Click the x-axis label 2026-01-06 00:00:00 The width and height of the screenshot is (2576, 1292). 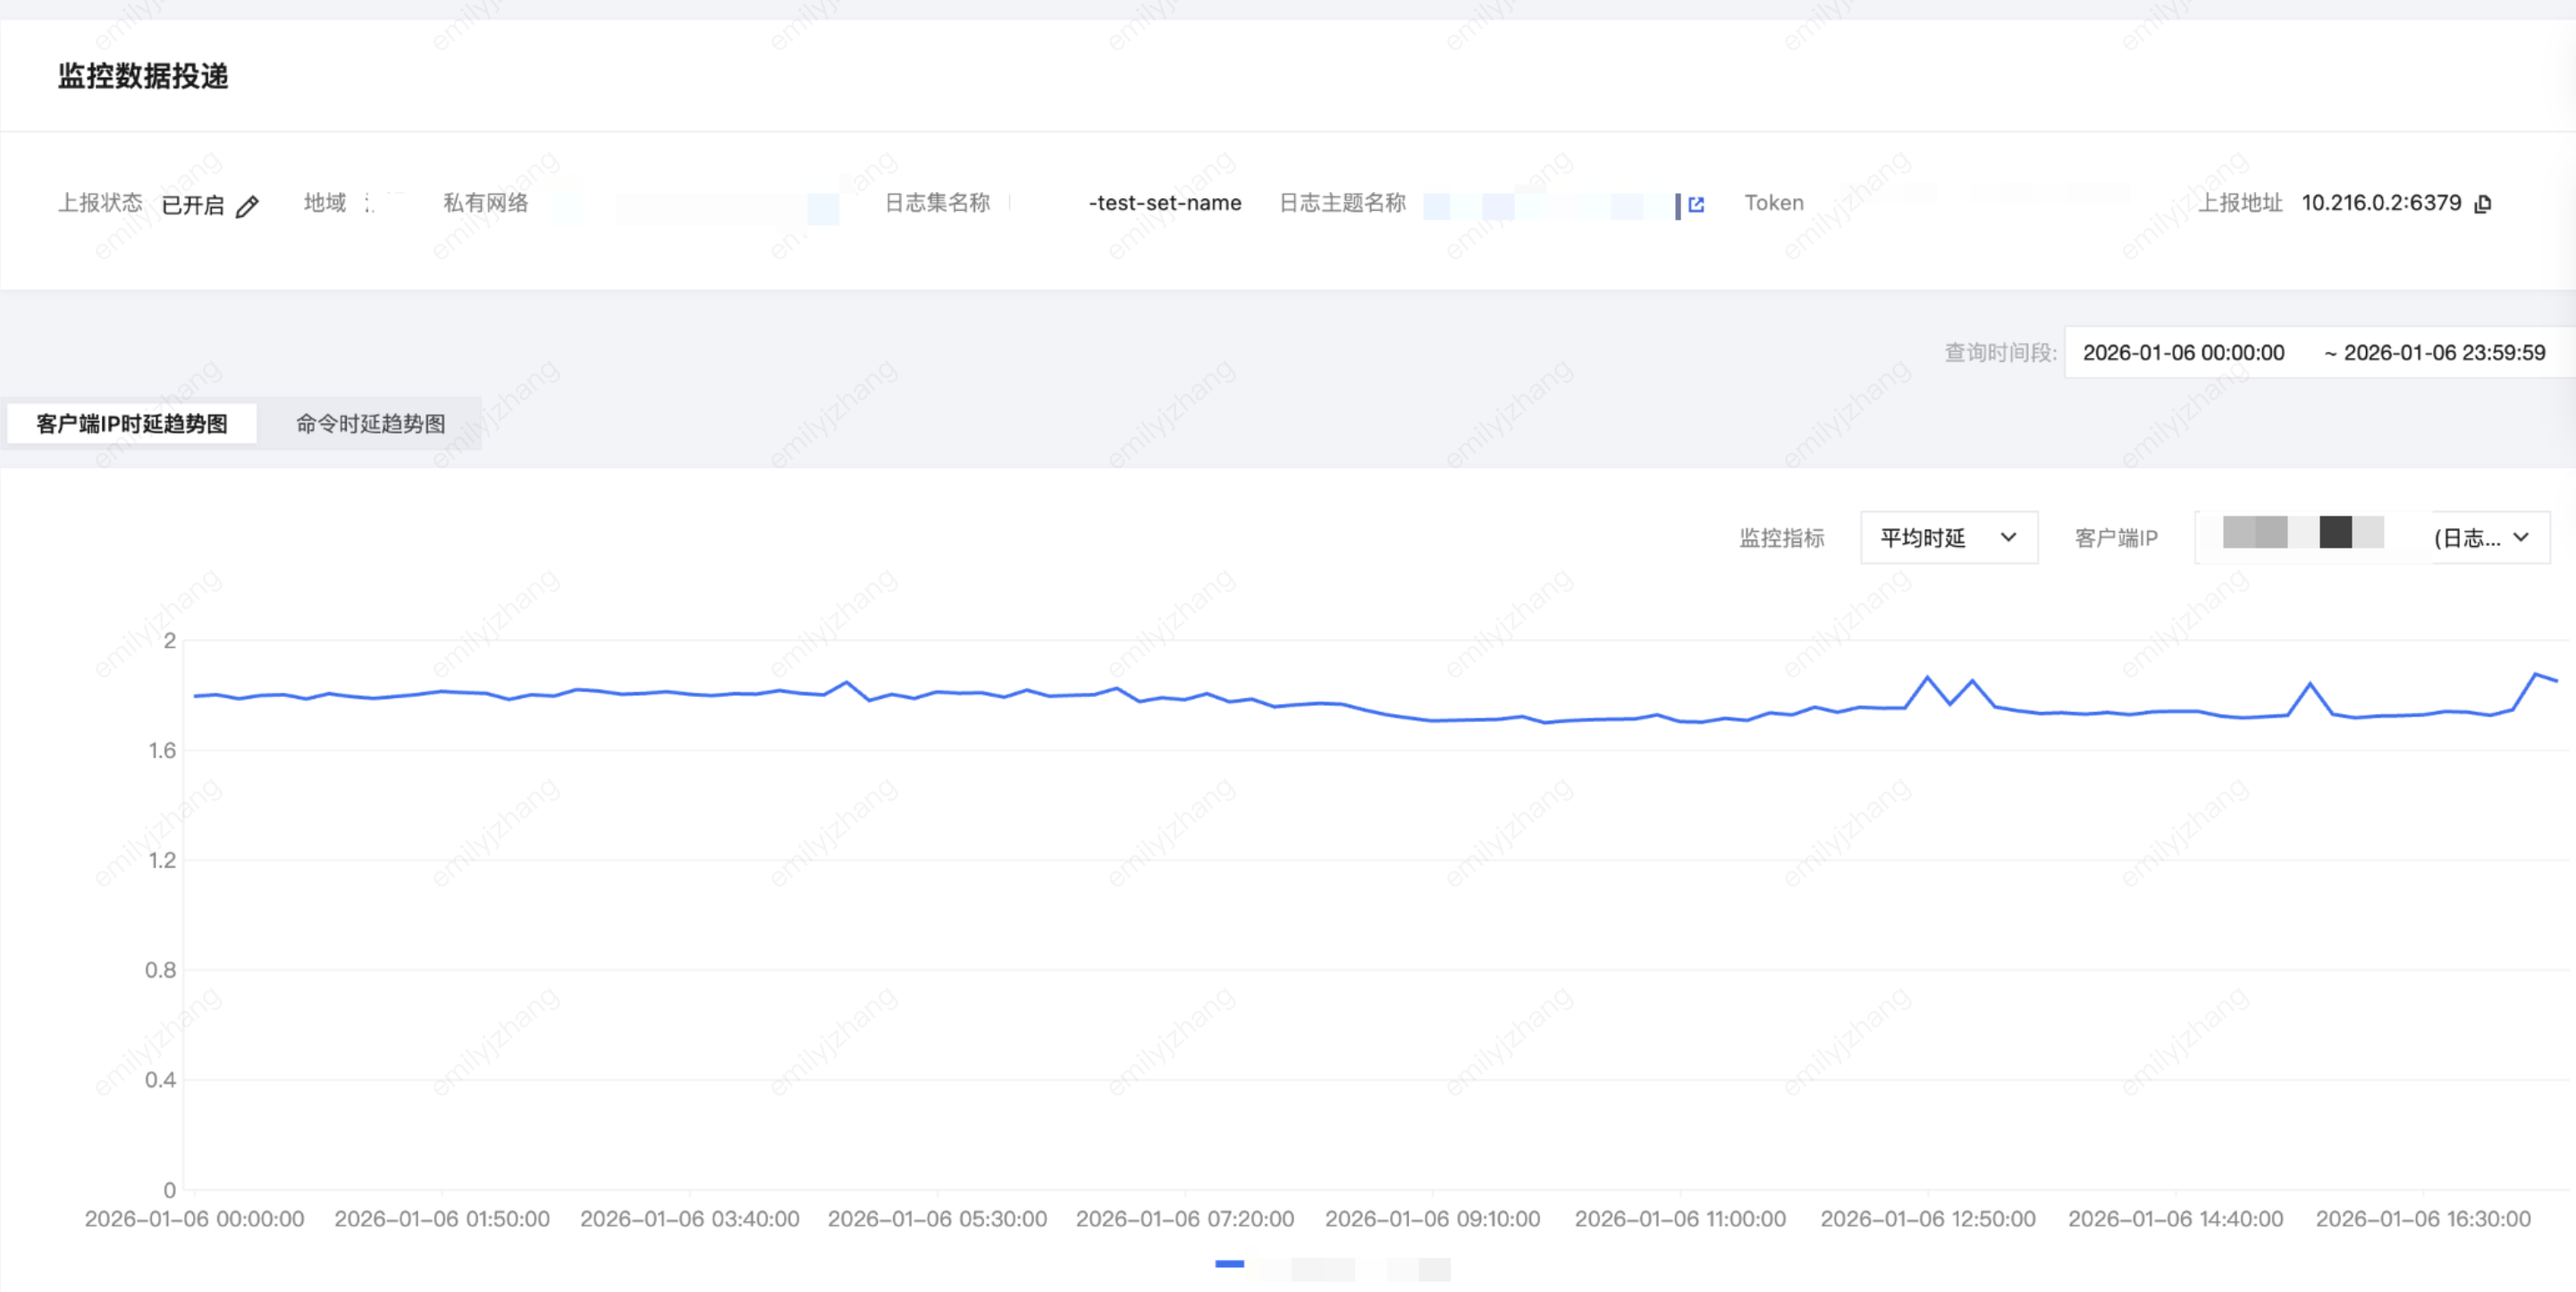coord(194,1219)
